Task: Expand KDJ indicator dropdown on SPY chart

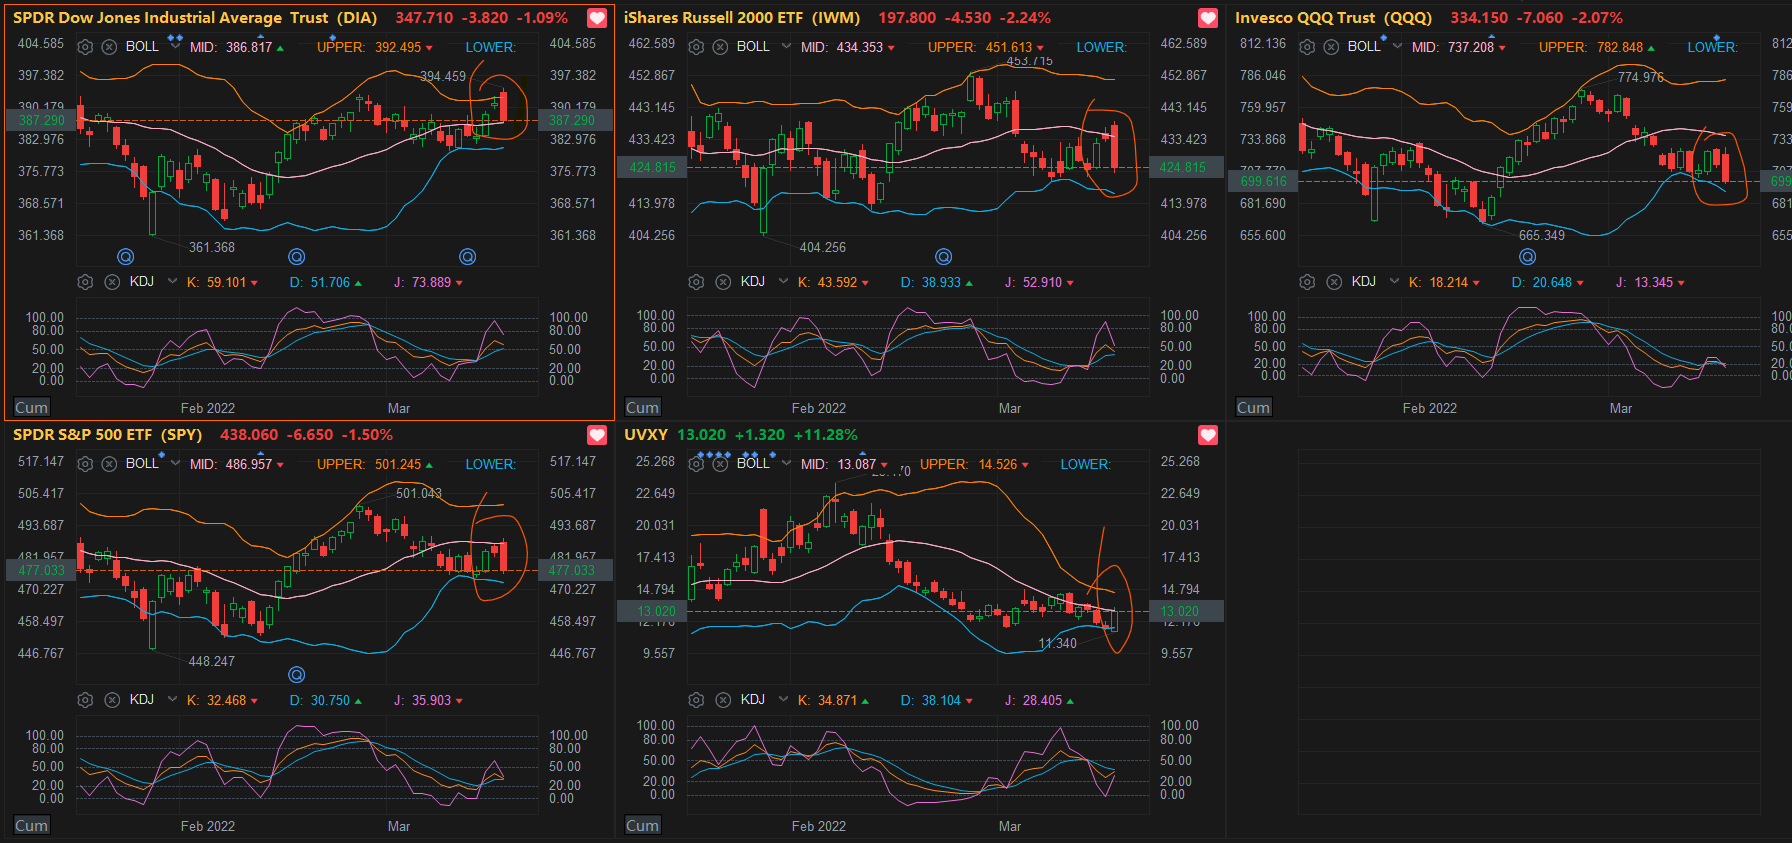Action: pos(172,699)
